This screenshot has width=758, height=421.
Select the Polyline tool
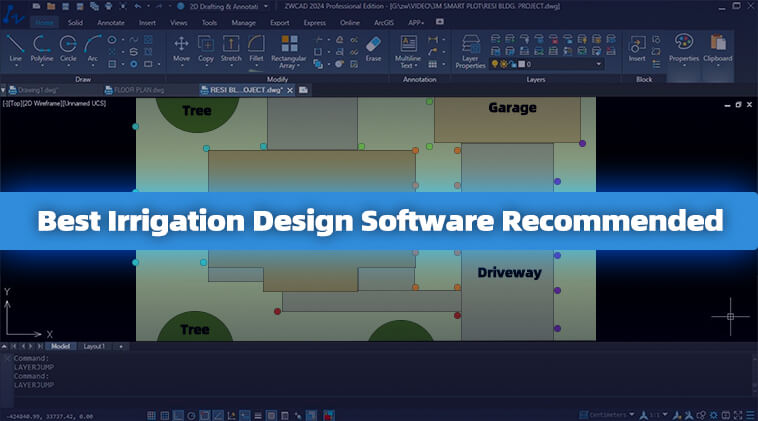click(42, 48)
